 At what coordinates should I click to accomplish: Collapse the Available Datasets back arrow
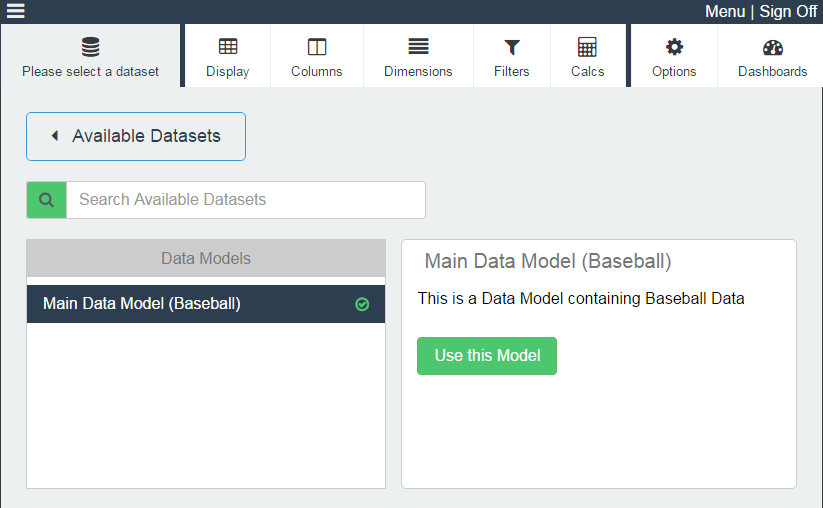55,136
